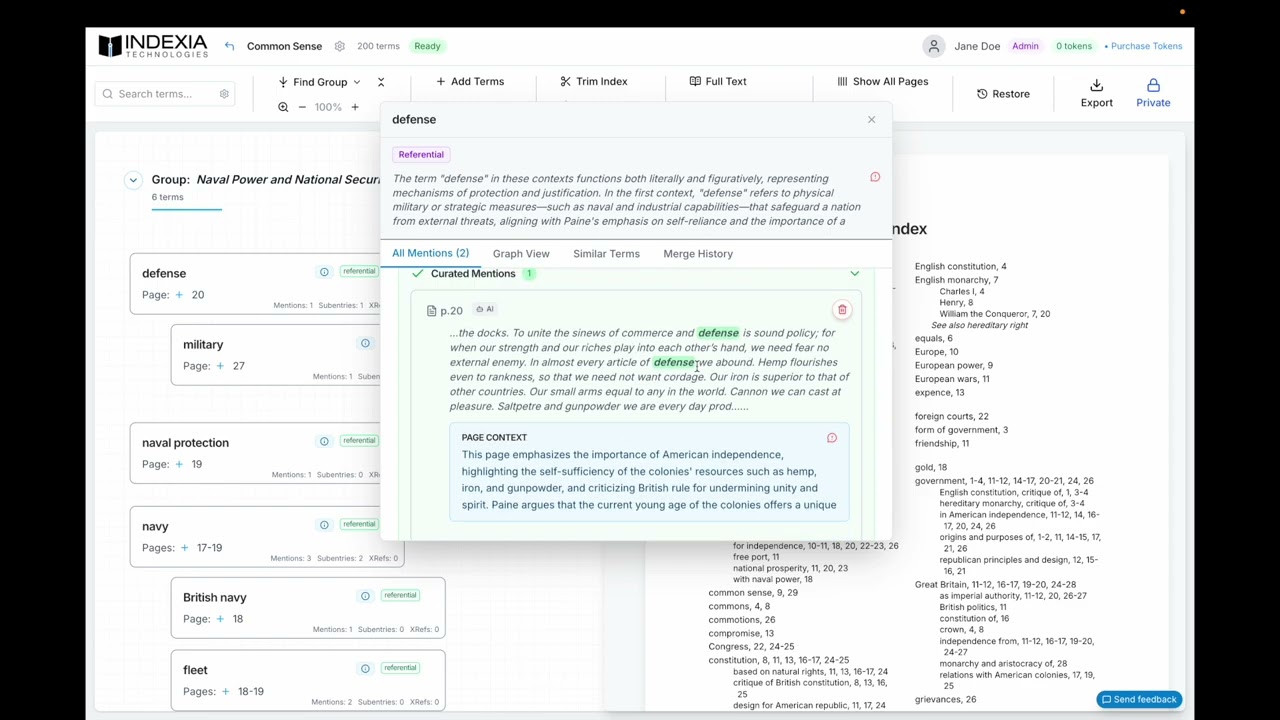Add a page to defense with plus icon
The width and height of the screenshot is (1280, 720).
(179, 295)
